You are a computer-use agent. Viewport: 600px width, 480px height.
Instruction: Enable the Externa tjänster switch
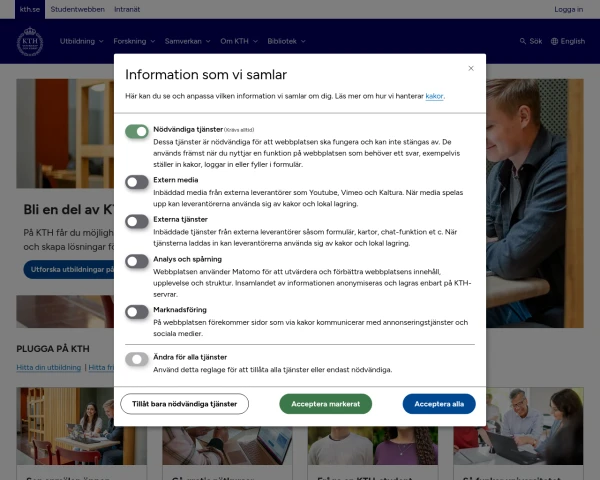(x=137, y=221)
